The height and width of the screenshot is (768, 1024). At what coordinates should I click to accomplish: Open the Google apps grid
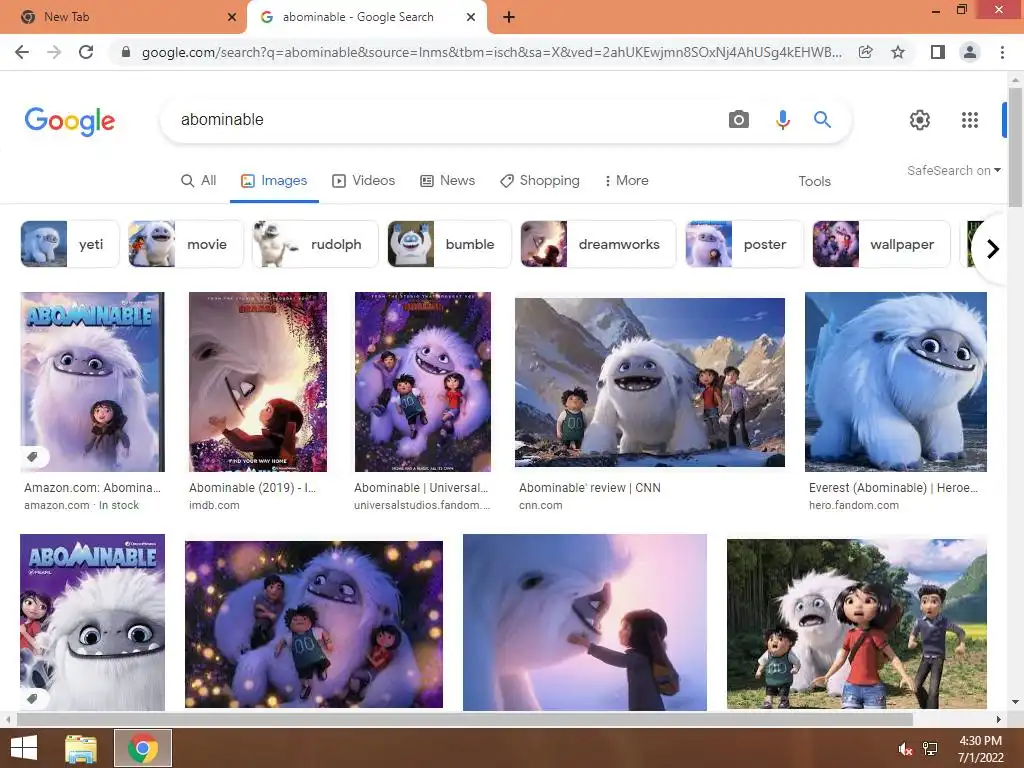pyautogui.click(x=970, y=120)
